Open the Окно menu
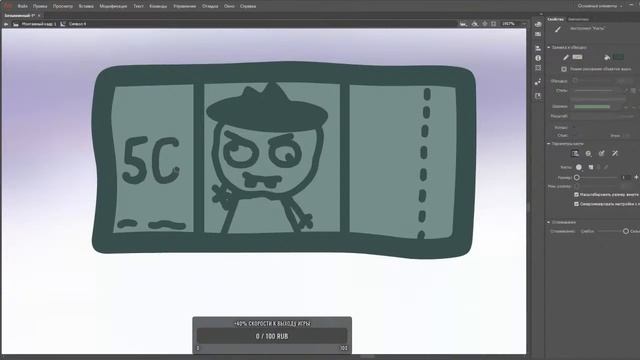 [229, 6]
